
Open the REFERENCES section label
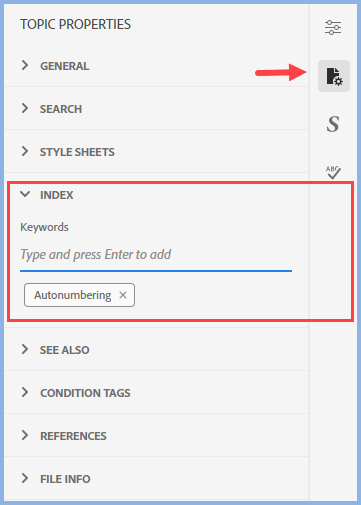73,436
